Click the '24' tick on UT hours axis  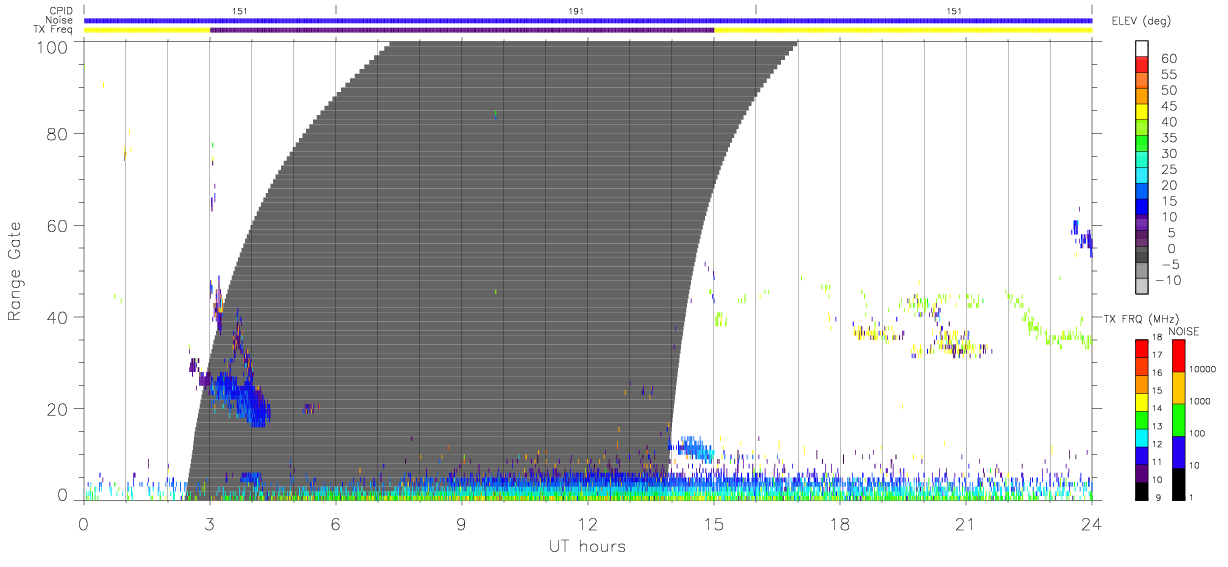[x=1092, y=523]
